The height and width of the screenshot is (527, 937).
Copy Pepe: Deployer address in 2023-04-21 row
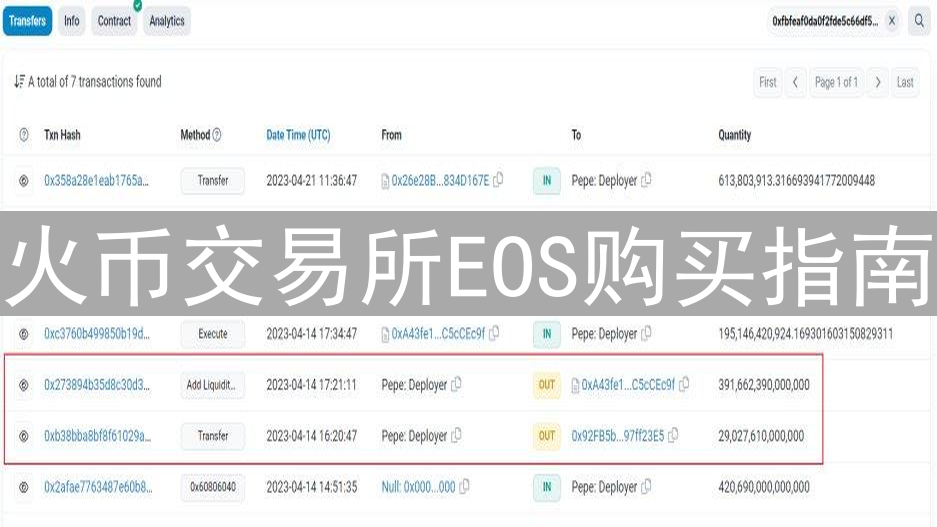pos(646,179)
